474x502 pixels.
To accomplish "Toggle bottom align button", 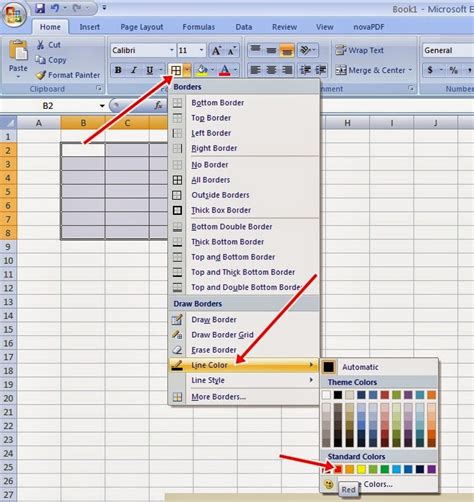I will [287, 51].
